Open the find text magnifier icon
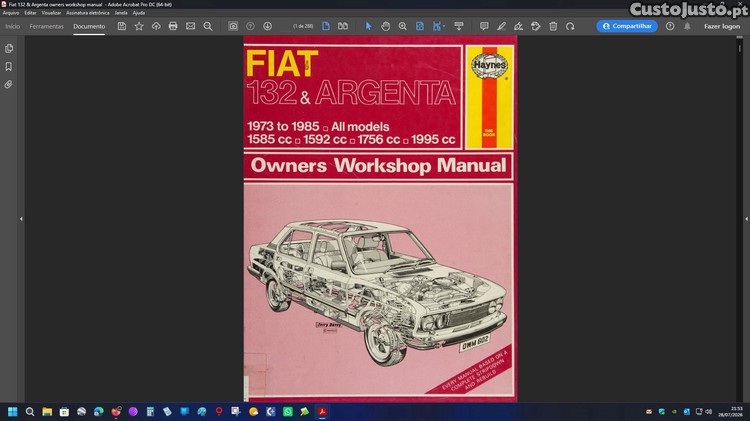 (x=208, y=26)
